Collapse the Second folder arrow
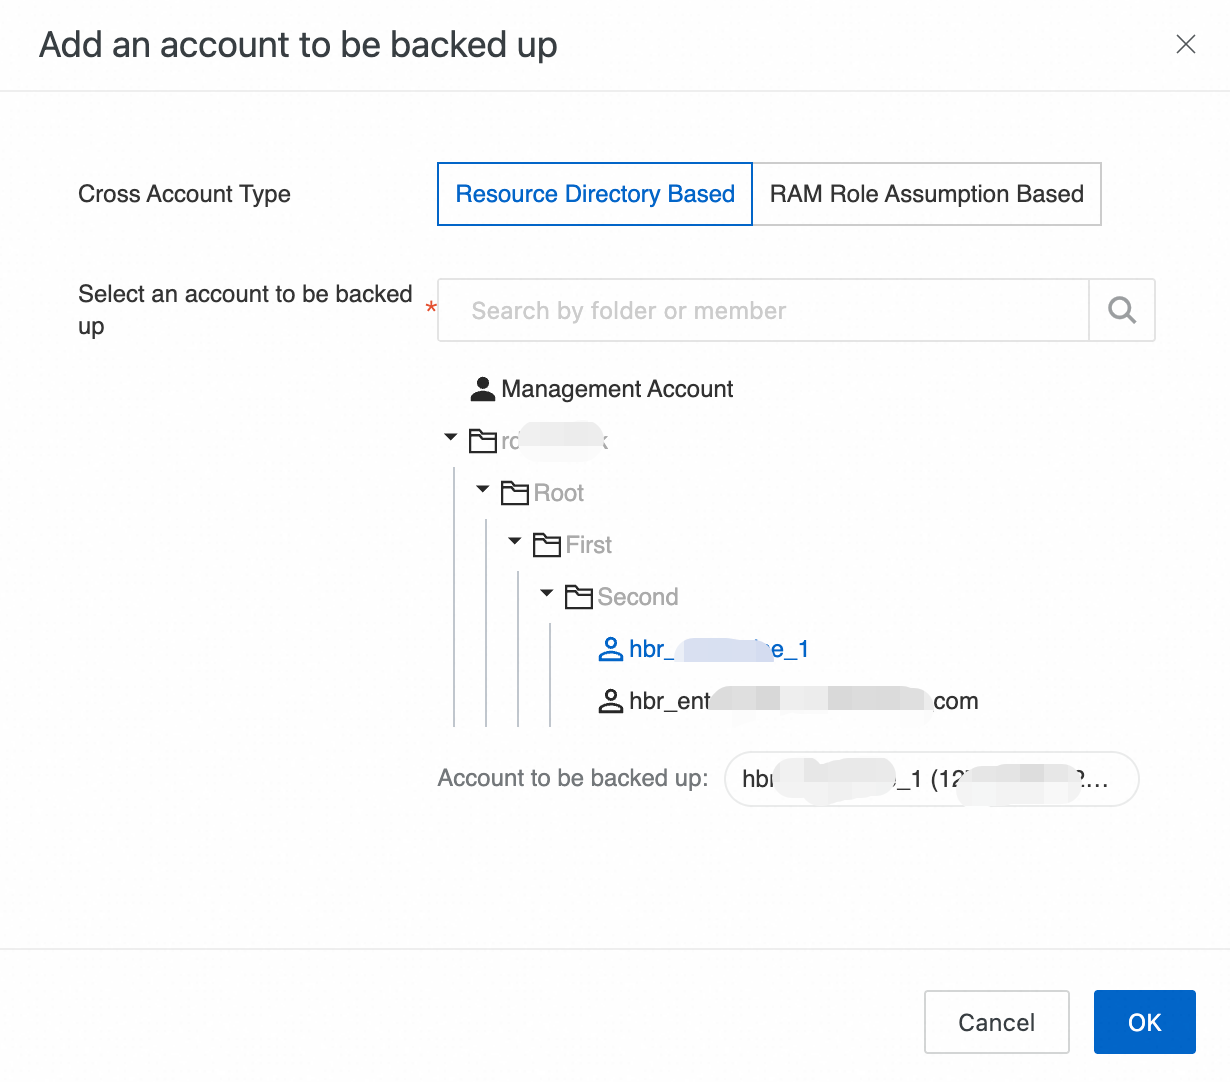This screenshot has width=1230, height=1082. coord(547,593)
